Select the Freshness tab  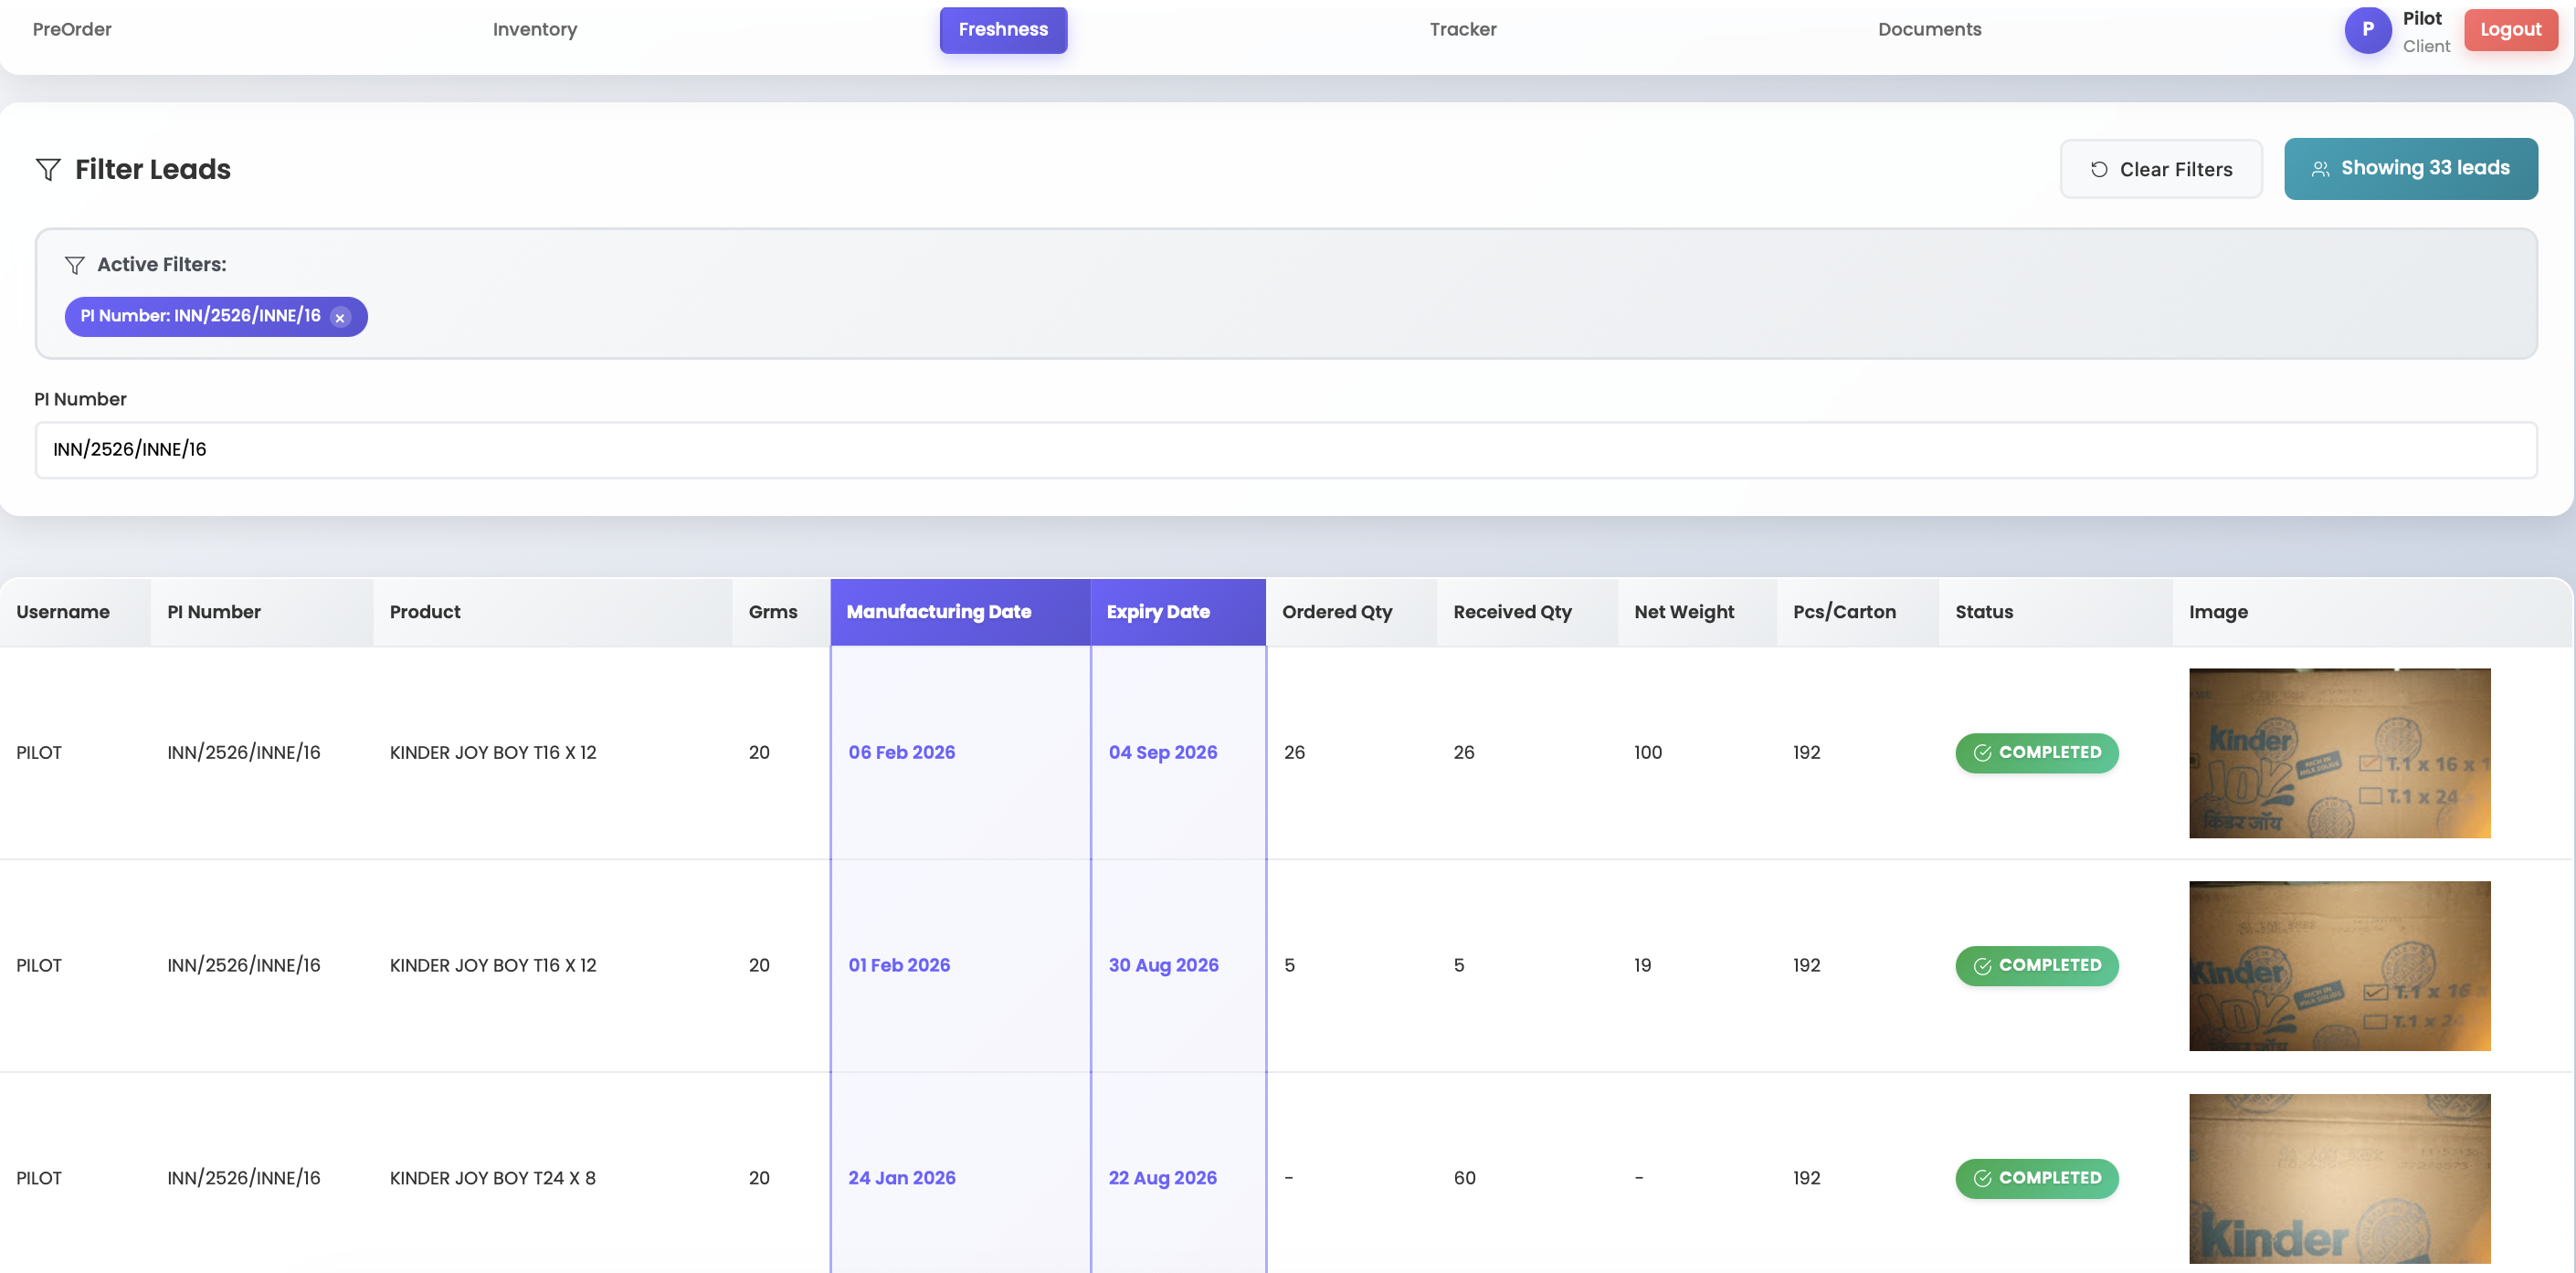tap(1002, 30)
